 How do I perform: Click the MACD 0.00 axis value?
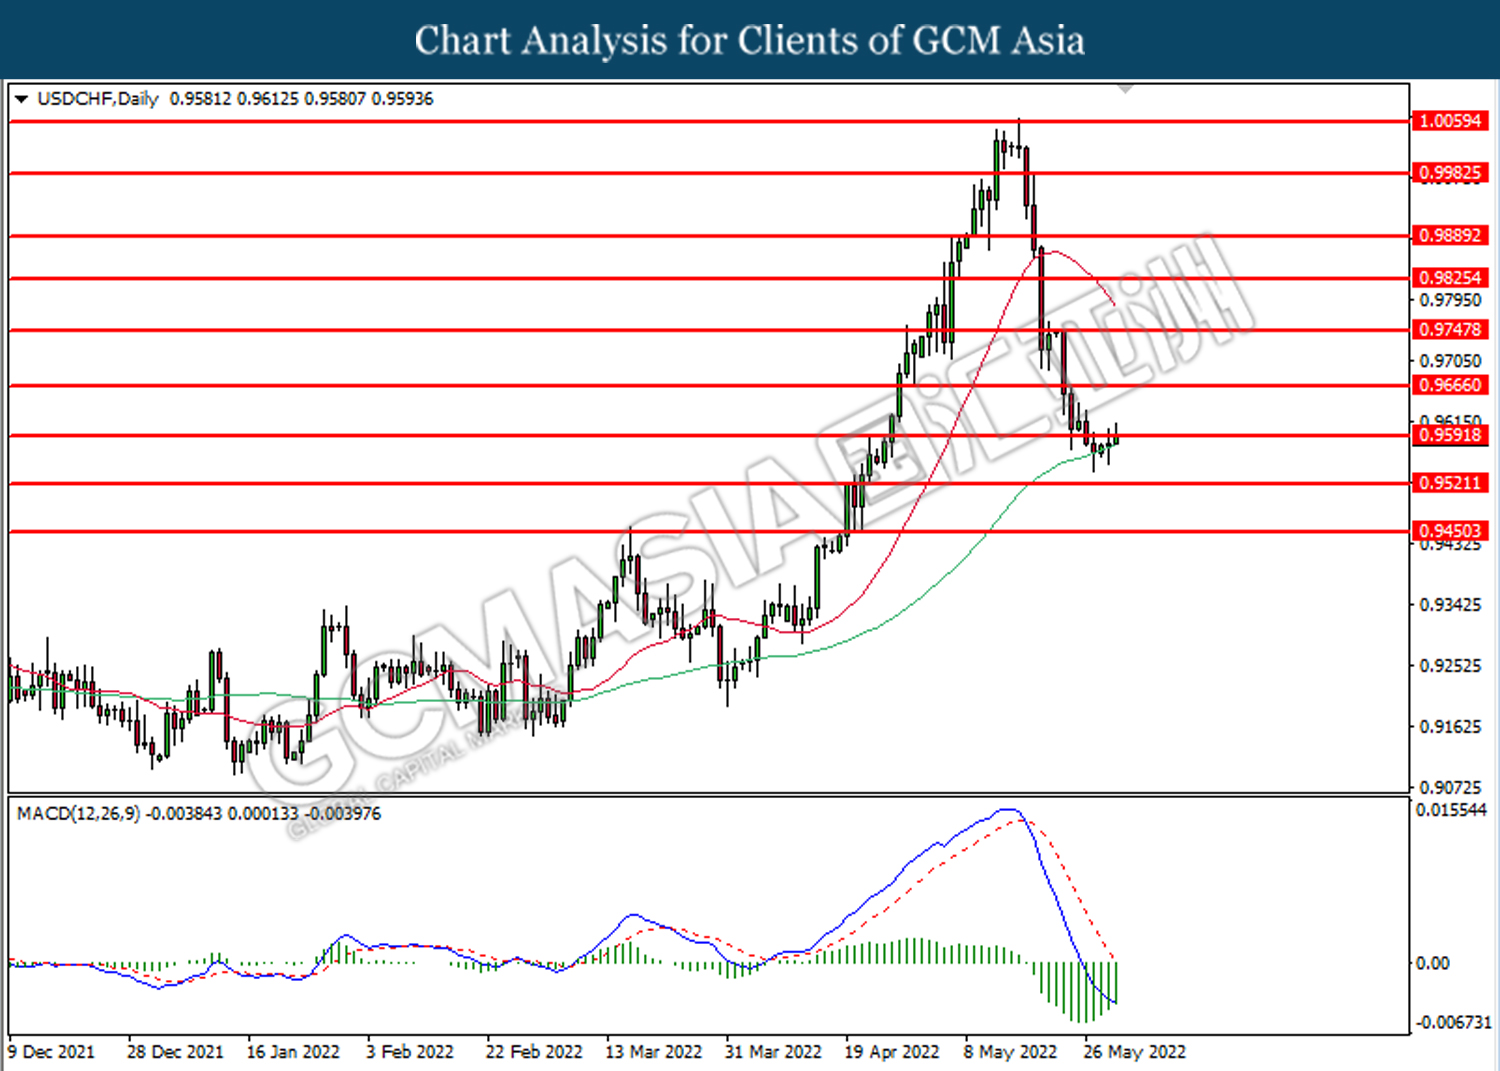(x=1433, y=963)
